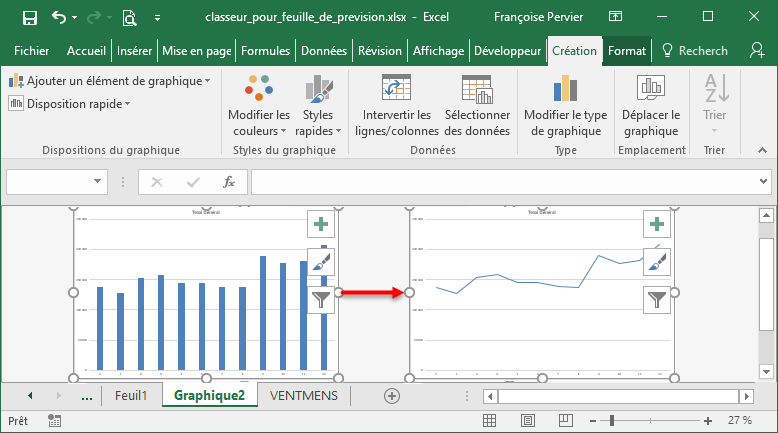
Task: Open chart filter on line chart
Action: point(657,298)
